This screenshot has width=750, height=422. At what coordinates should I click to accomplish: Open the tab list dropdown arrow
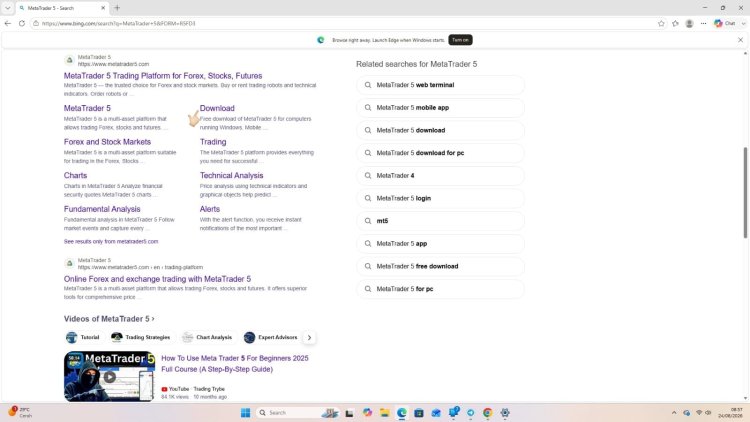coord(8,8)
